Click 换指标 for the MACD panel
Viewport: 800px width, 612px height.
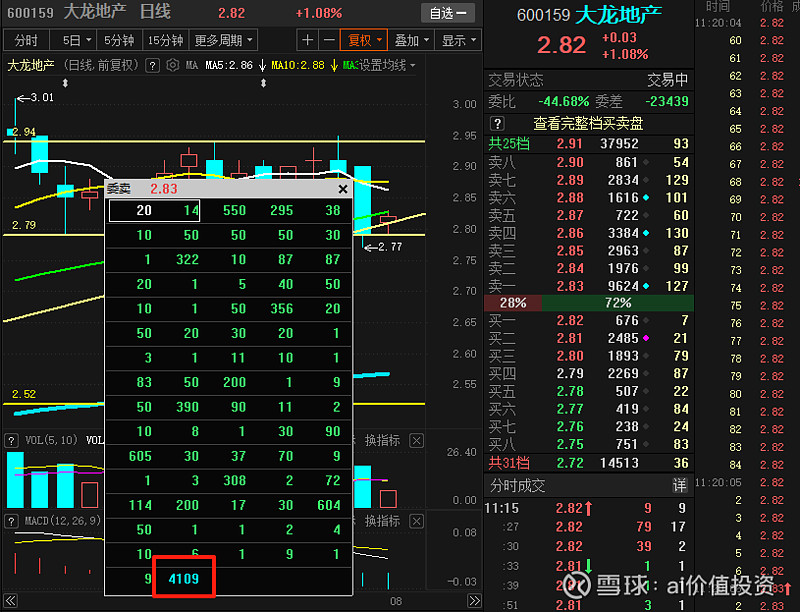(x=382, y=521)
